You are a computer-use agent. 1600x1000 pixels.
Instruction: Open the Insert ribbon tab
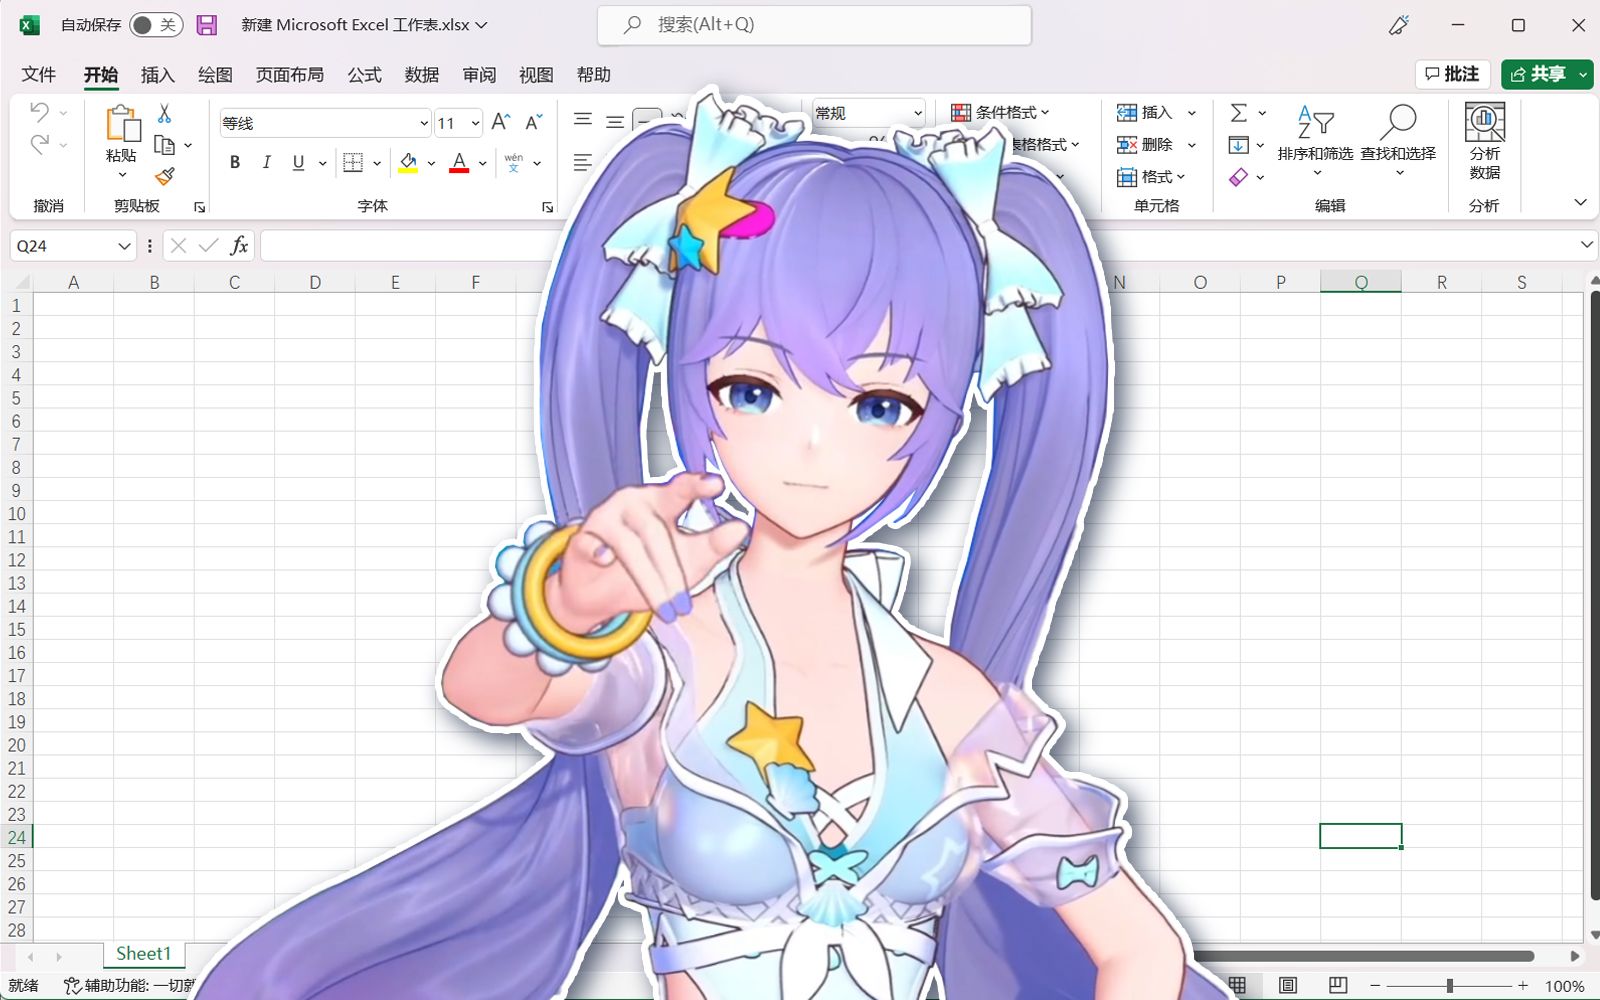click(x=157, y=75)
